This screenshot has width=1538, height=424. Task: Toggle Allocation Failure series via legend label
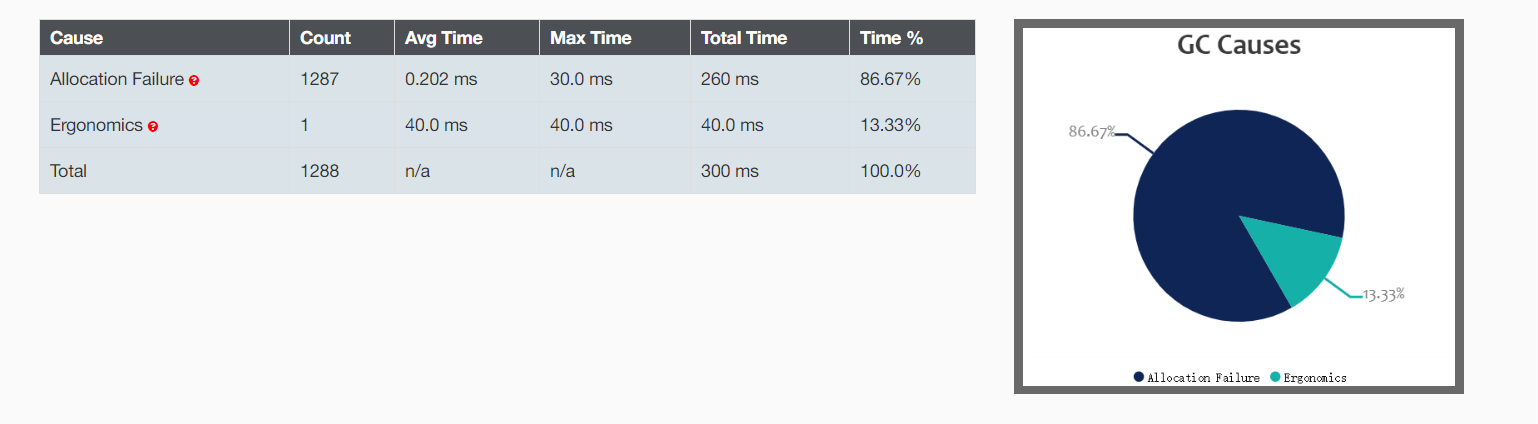coord(1203,378)
